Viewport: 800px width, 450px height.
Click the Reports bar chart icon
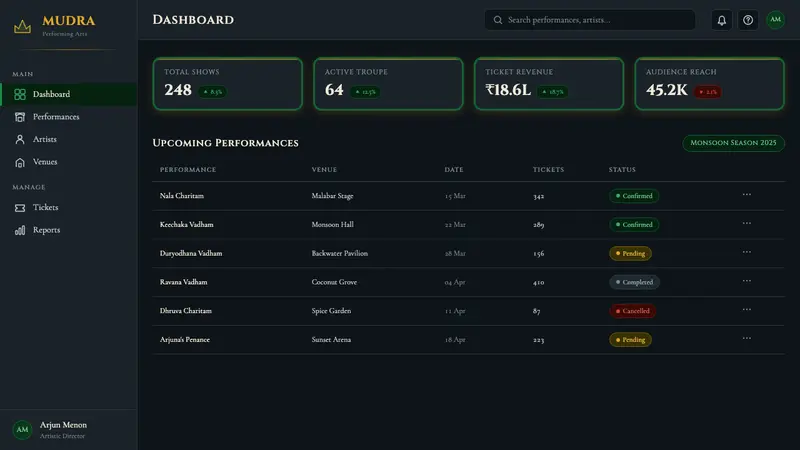coord(20,230)
